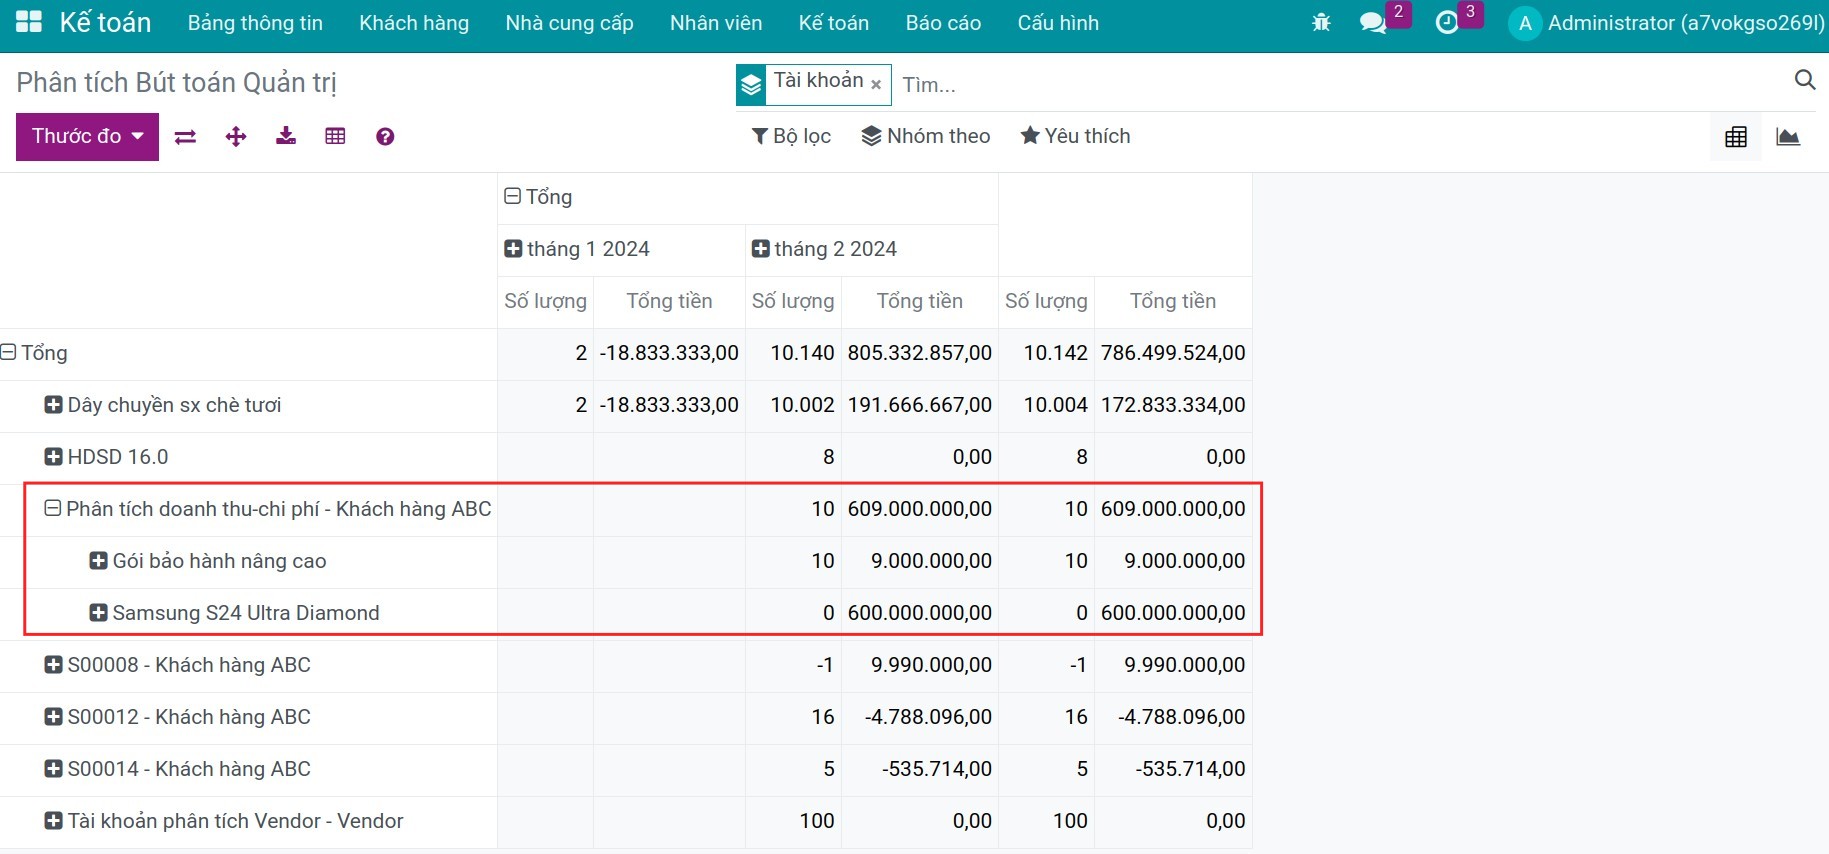Open the Nhóm theo dropdown
This screenshot has width=1829, height=854.
coord(926,136)
